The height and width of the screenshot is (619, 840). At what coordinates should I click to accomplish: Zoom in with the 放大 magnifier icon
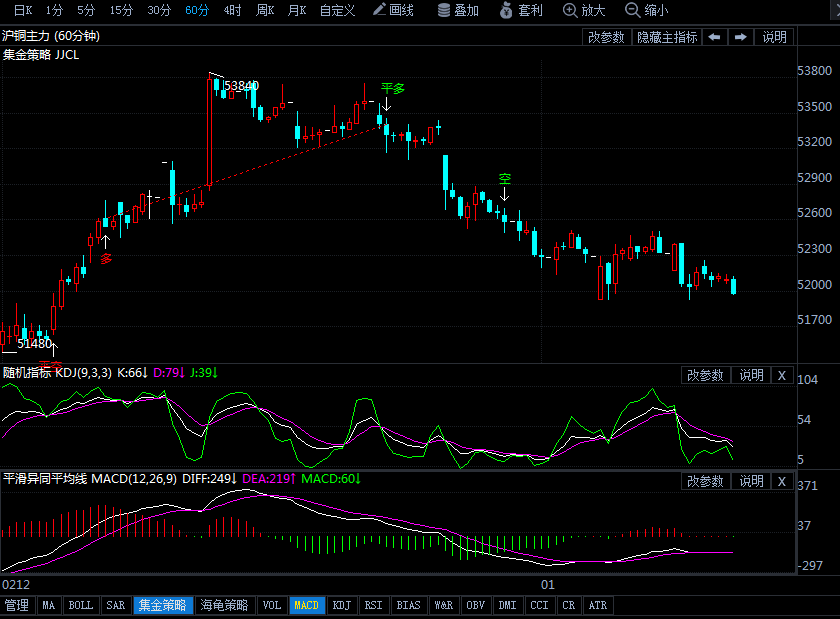tap(576, 13)
